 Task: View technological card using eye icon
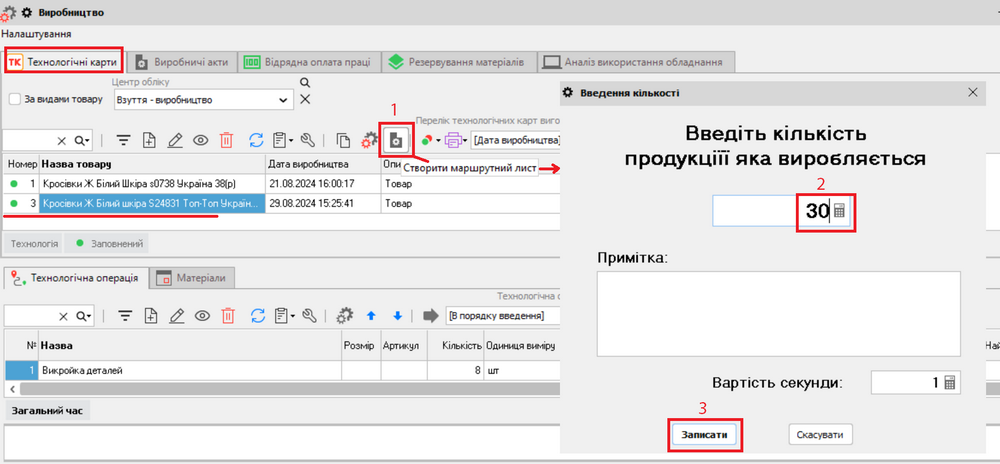pos(201,140)
